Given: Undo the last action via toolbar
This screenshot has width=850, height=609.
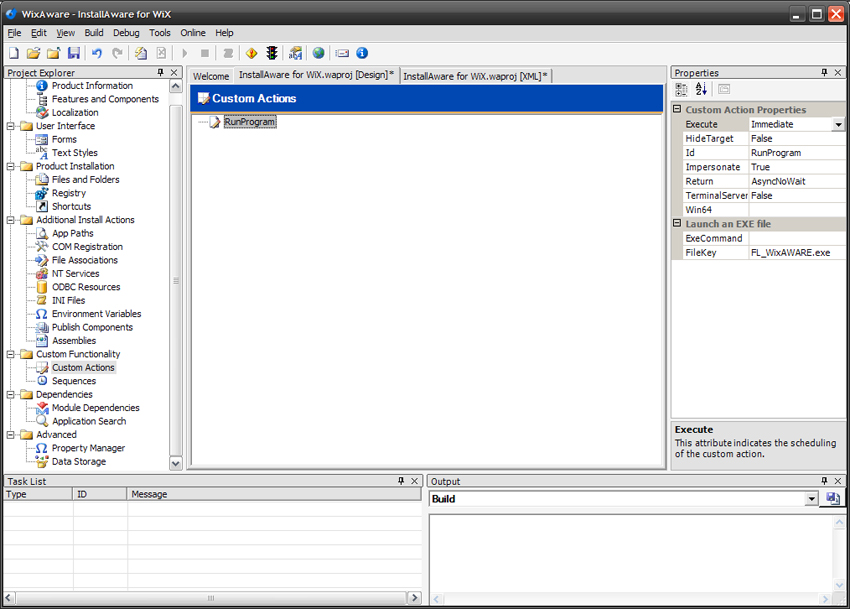Looking at the screenshot, I should [x=97, y=53].
